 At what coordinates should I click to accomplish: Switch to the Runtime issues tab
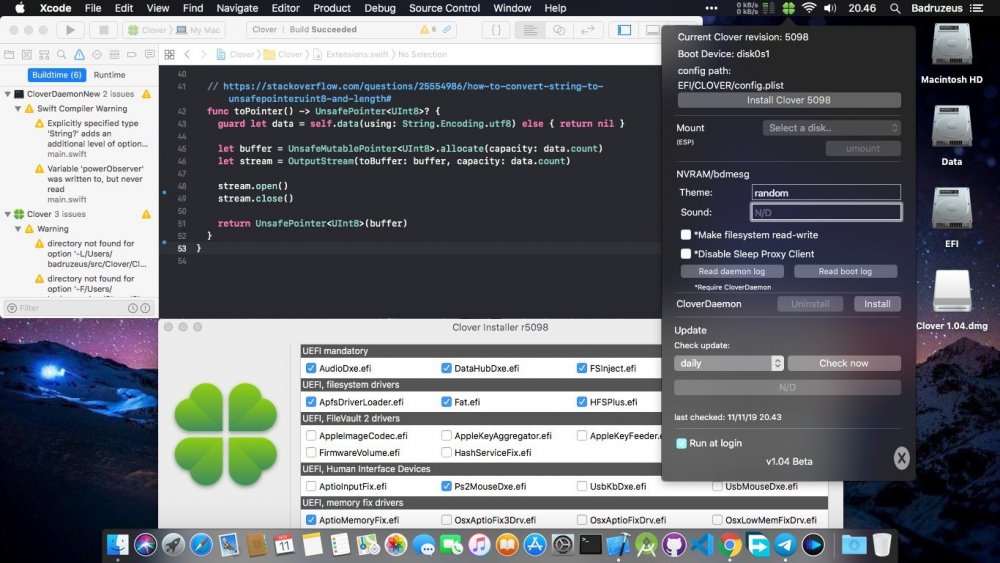tap(110, 75)
